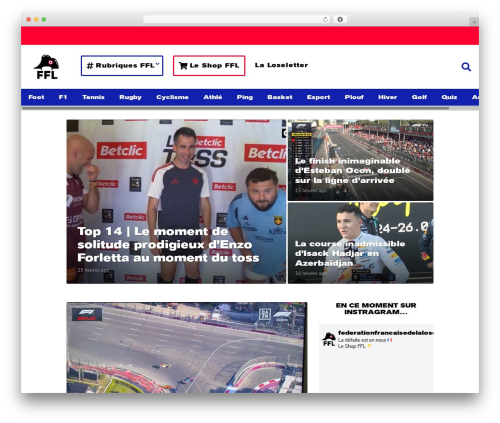This screenshot has height=423, width=500.
Task: Click the macOS yellow minimize button
Action: point(36,20)
